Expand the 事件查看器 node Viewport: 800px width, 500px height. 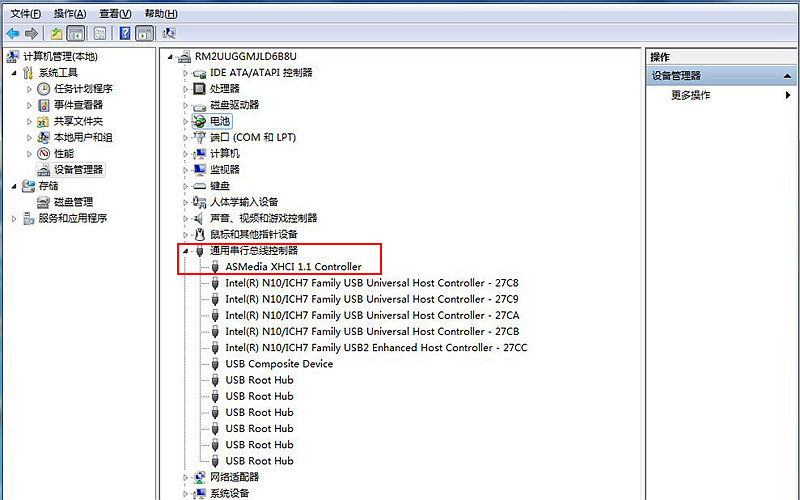pos(30,106)
